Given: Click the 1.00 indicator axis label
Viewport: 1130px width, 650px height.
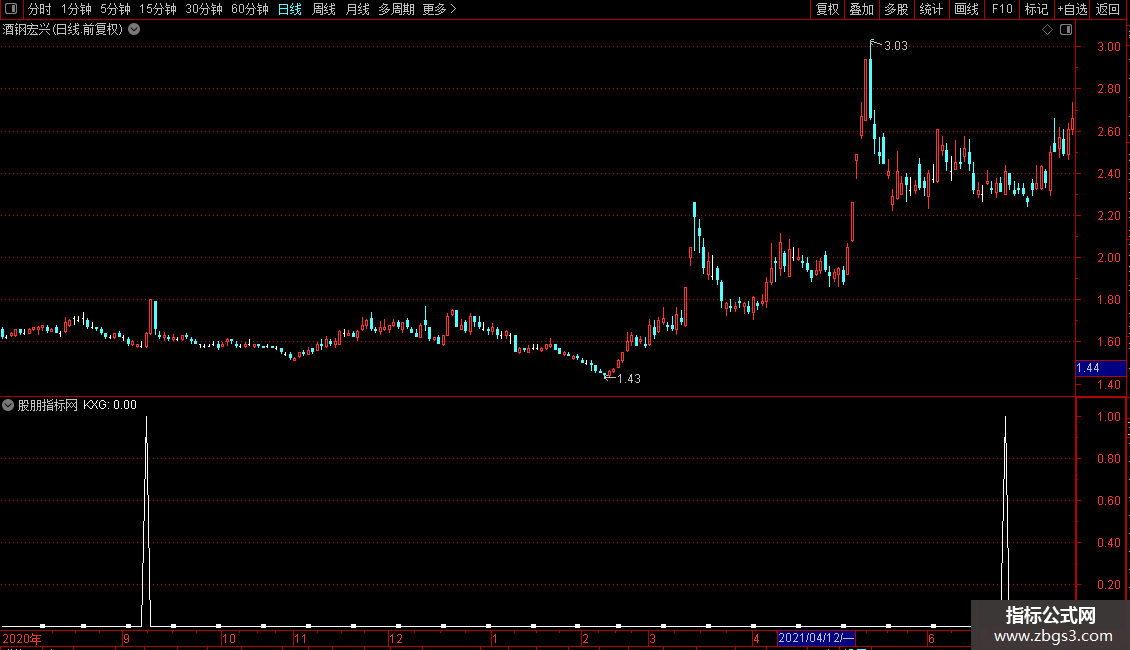Looking at the screenshot, I should click(1108, 417).
